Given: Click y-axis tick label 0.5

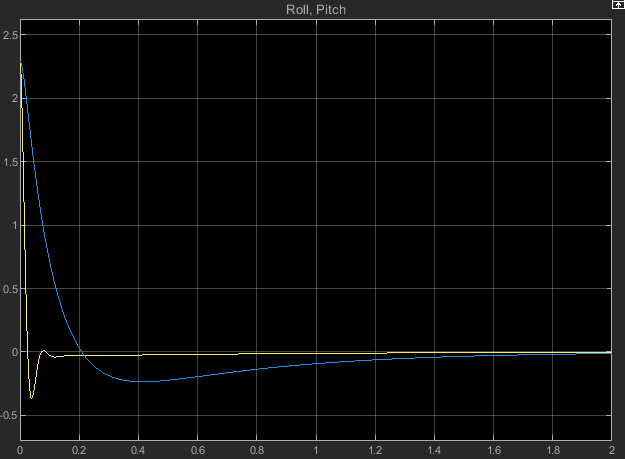Looking at the screenshot, I should click(x=9, y=289).
